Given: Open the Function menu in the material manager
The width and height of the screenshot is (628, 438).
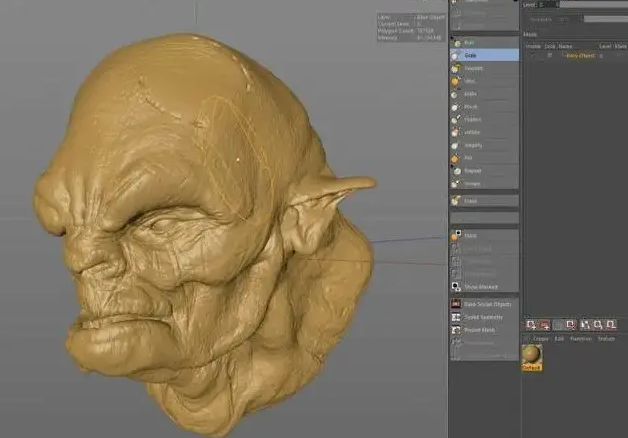Looking at the screenshot, I should tap(580, 339).
